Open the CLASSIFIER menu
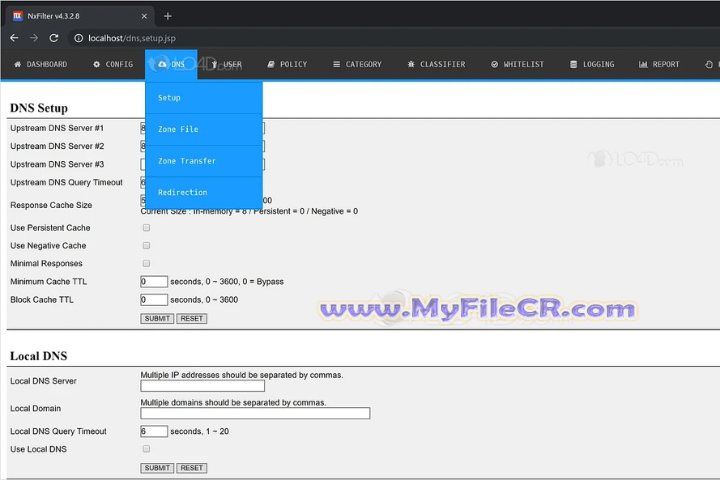The width and height of the screenshot is (720, 480). (436, 64)
